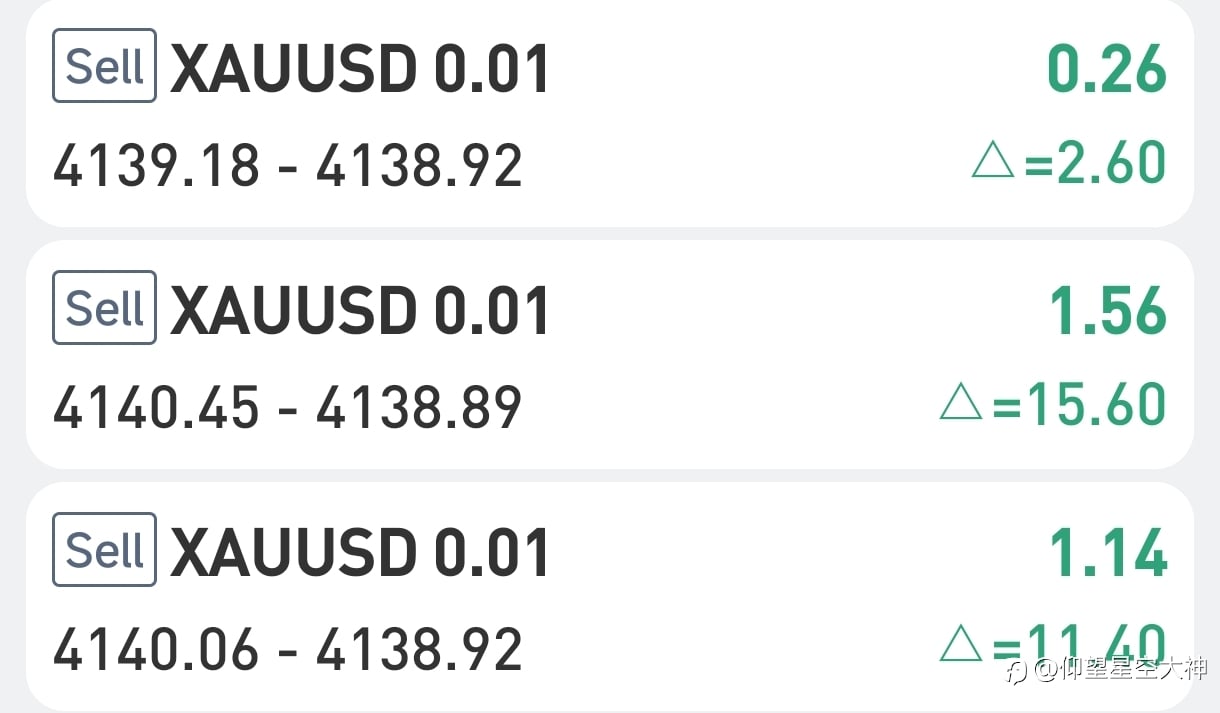
Task: Click the price range 4139.18 - 4138.92
Action: pos(288,165)
